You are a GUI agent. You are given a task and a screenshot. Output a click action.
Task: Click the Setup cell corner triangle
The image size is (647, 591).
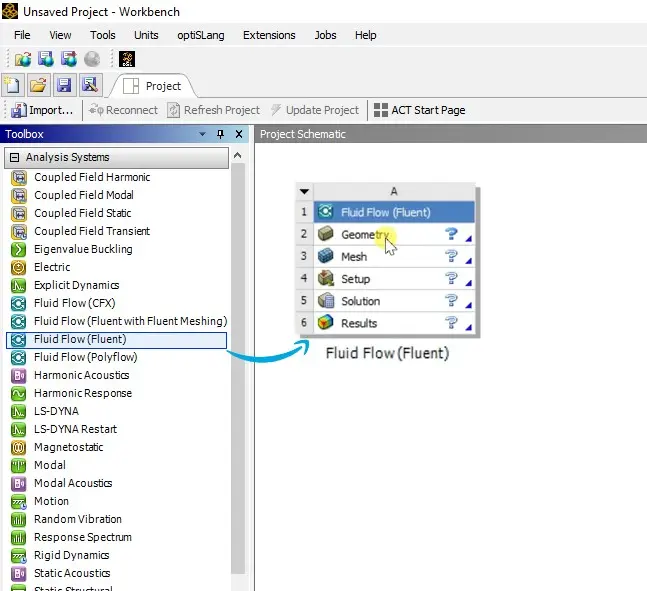coord(468,283)
